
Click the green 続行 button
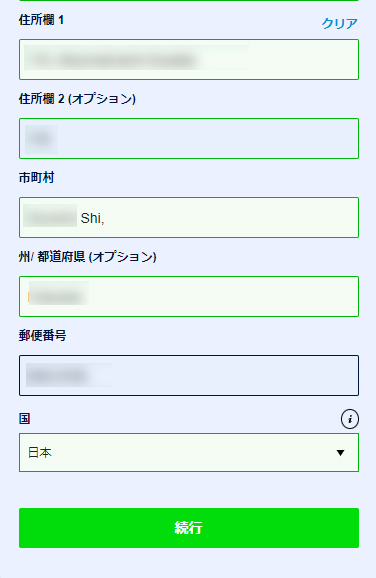click(x=189, y=528)
